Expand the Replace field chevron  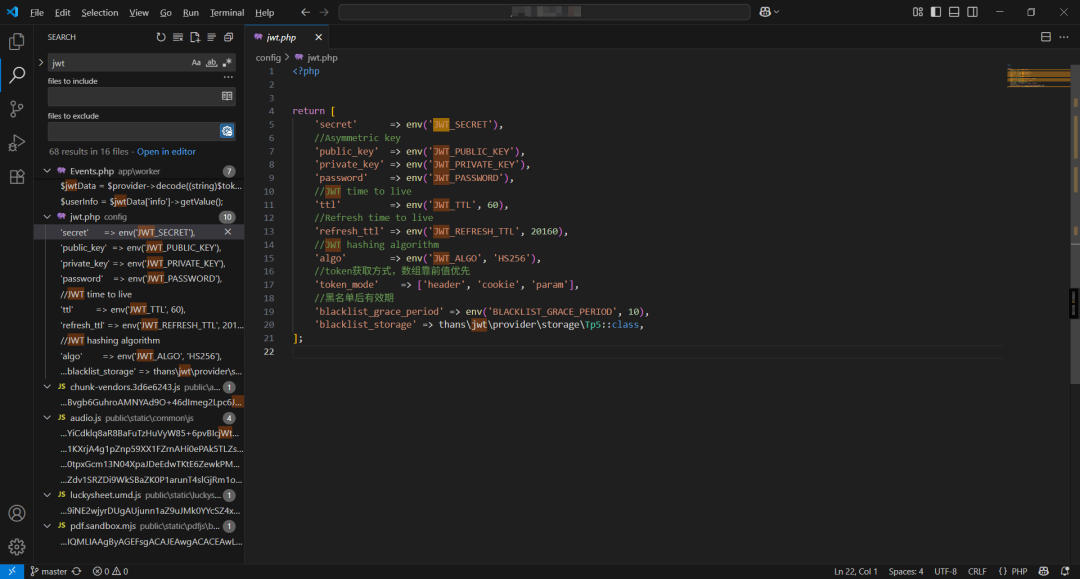point(41,62)
